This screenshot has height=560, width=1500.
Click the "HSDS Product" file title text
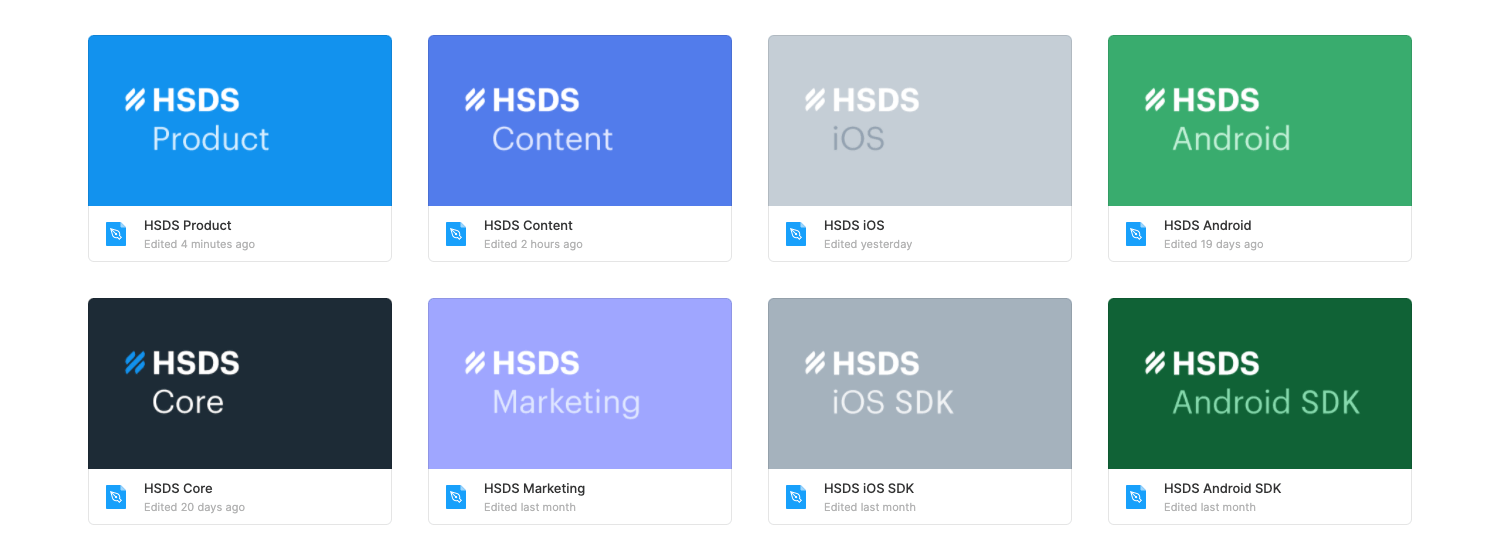[188, 226]
